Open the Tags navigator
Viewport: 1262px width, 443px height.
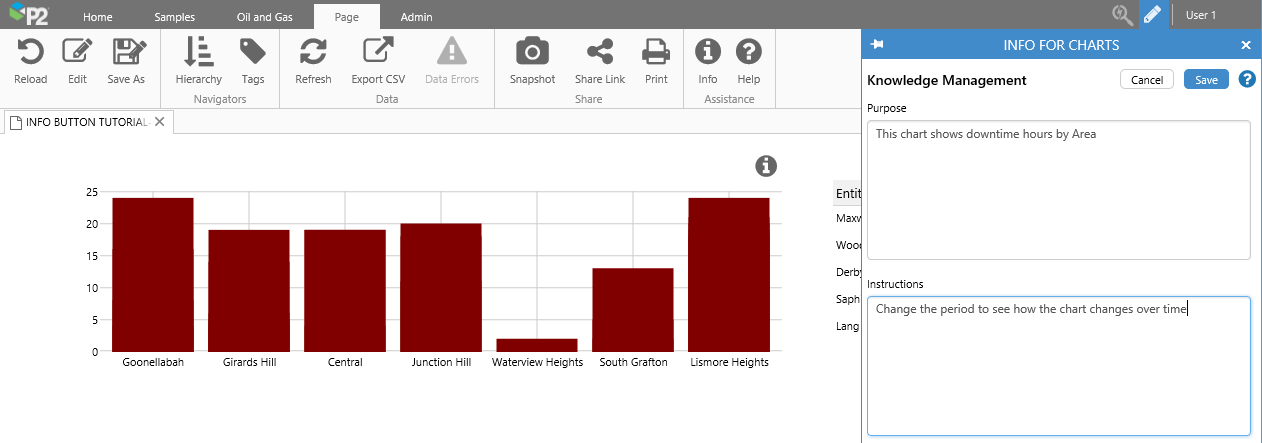(x=253, y=53)
